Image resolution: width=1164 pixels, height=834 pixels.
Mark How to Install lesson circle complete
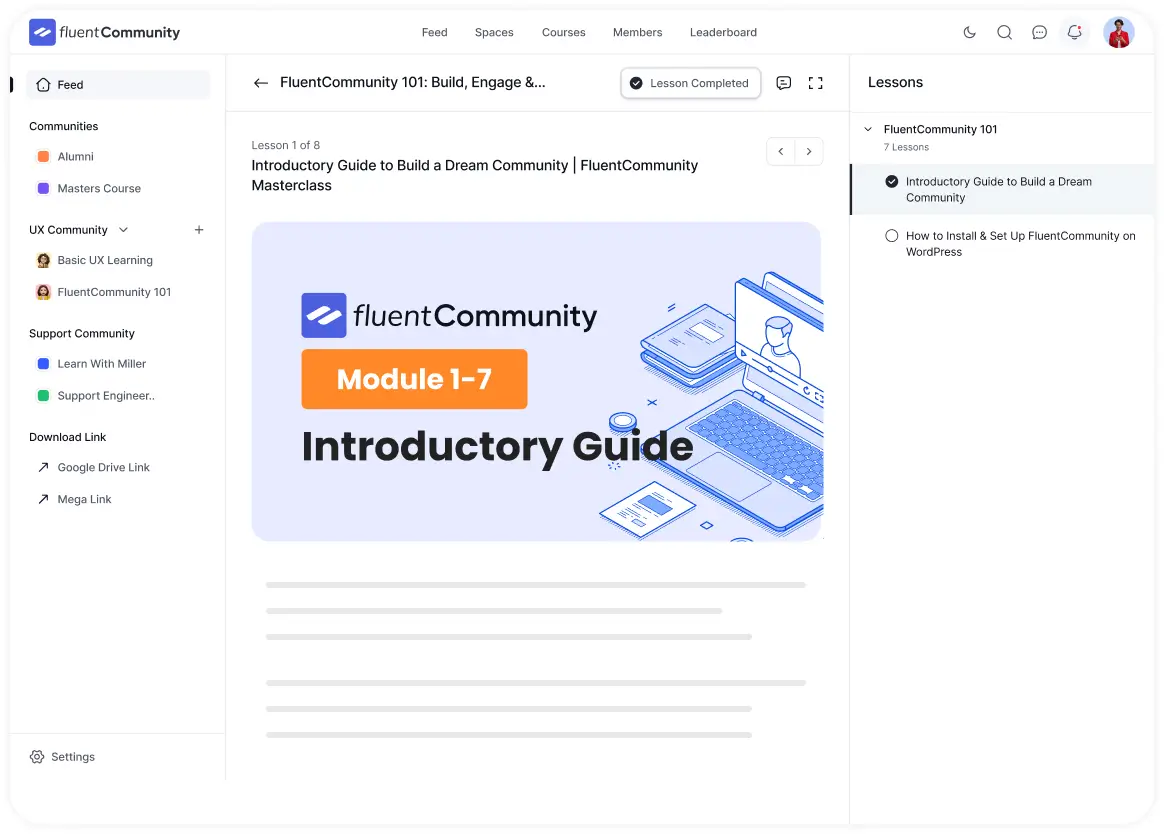click(892, 235)
